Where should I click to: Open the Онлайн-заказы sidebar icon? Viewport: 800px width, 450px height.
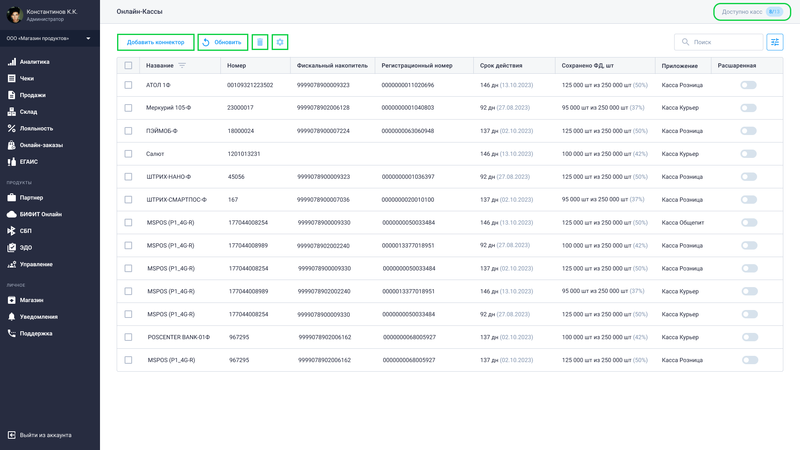[x=12, y=145]
